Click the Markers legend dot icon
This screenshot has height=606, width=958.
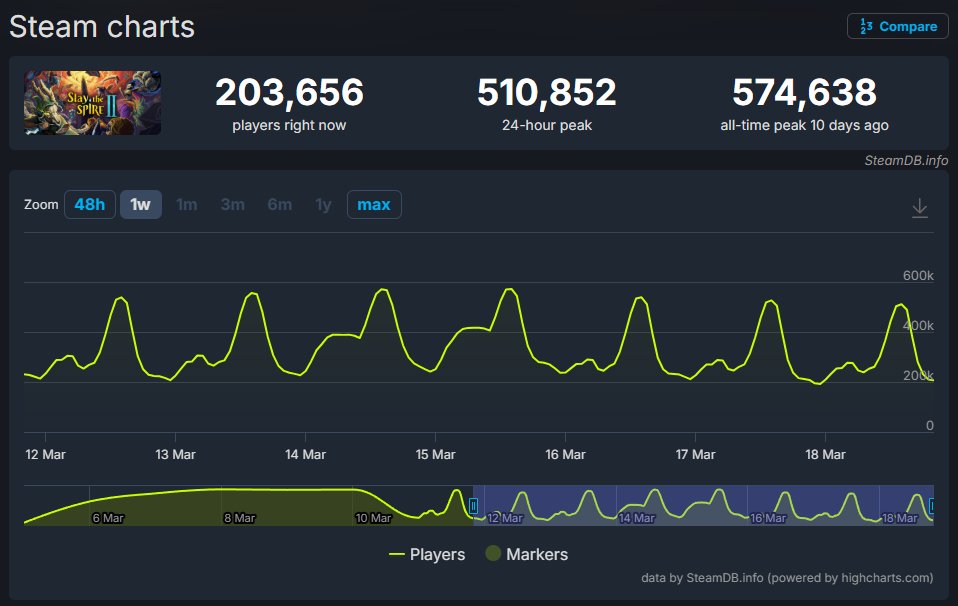492,554
